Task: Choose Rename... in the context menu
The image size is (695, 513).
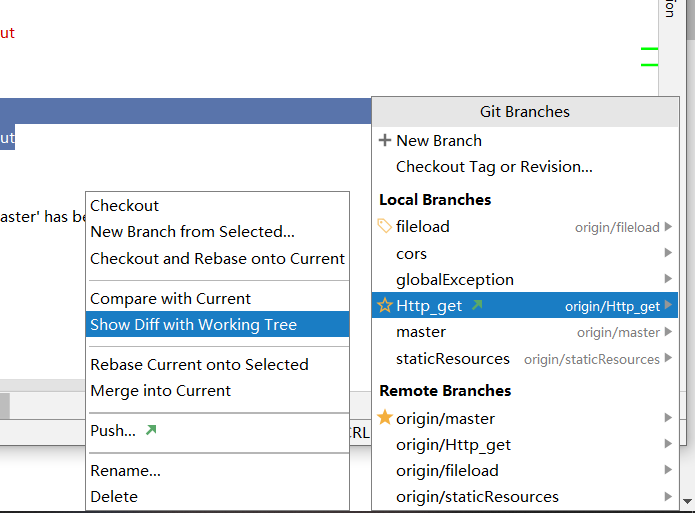Action: [x=217, y=470]
